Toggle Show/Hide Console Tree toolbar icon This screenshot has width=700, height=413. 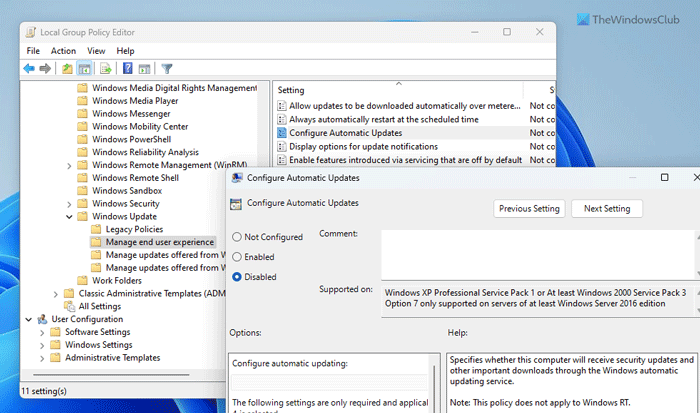[x=86, y=69]
